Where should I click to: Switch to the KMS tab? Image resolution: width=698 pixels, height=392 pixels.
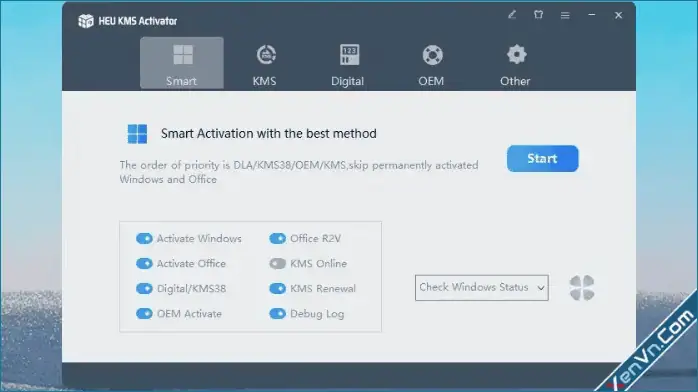(265, 65)
